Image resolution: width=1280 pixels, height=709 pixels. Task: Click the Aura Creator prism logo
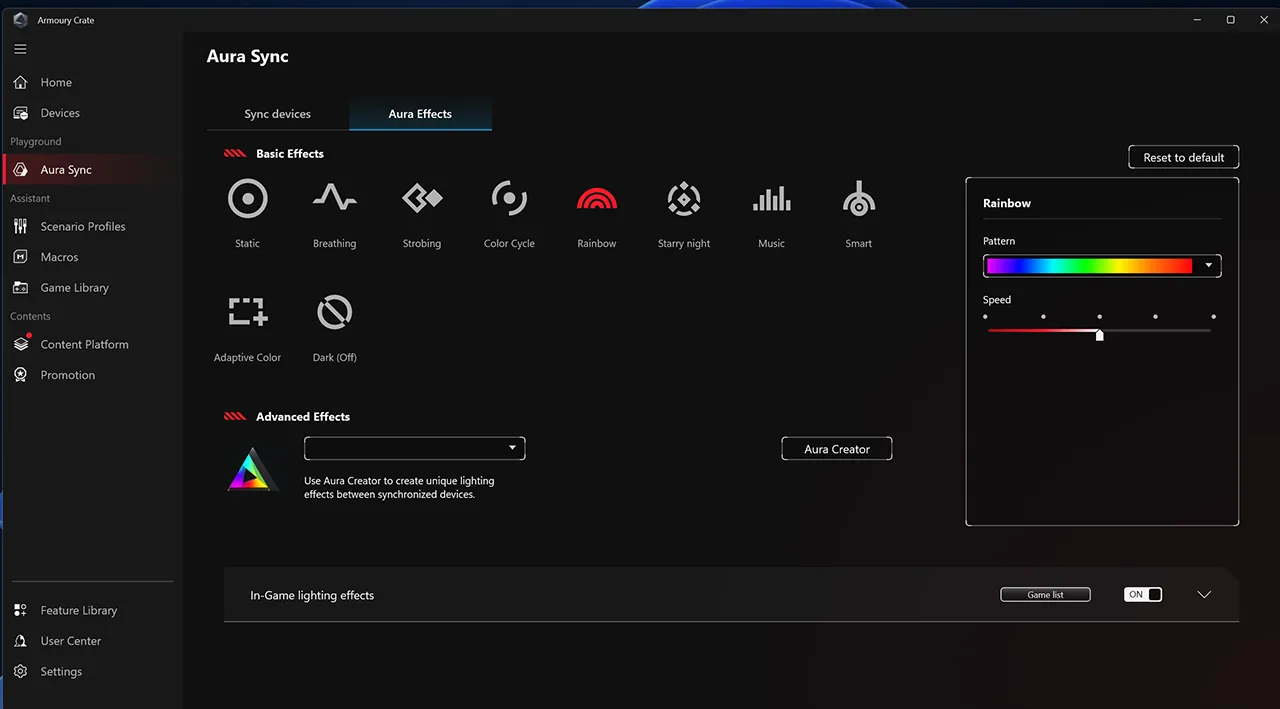[x=252, y=469]
